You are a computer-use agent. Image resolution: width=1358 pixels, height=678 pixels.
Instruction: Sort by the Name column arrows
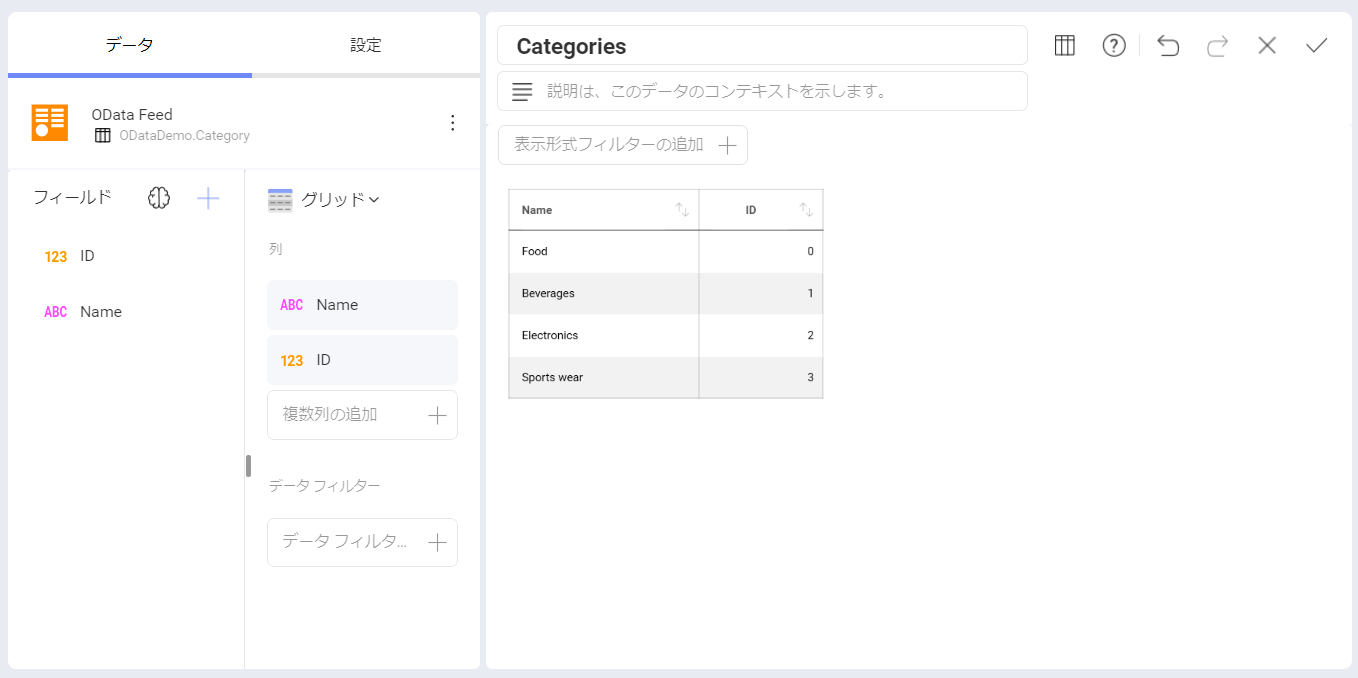point(682,210)
